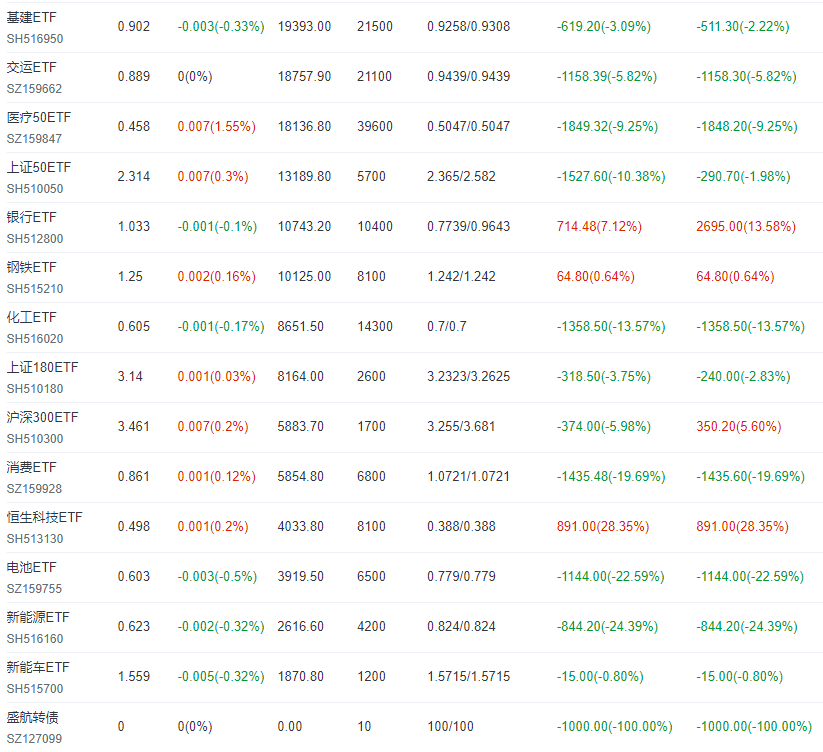The height and width of the screenshot is (752, 823).
Task: Select stock code SH513130
Action: click(35, 539)
